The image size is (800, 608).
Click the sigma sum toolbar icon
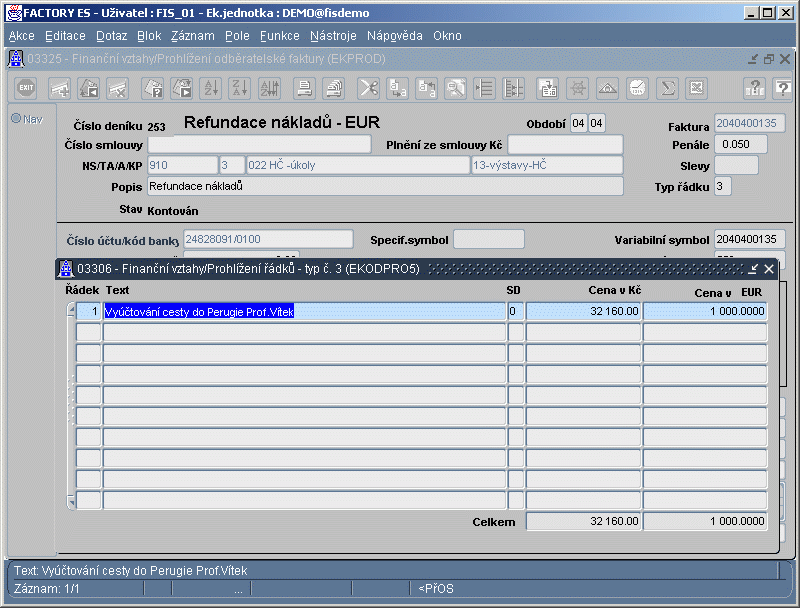coord(667,89)
